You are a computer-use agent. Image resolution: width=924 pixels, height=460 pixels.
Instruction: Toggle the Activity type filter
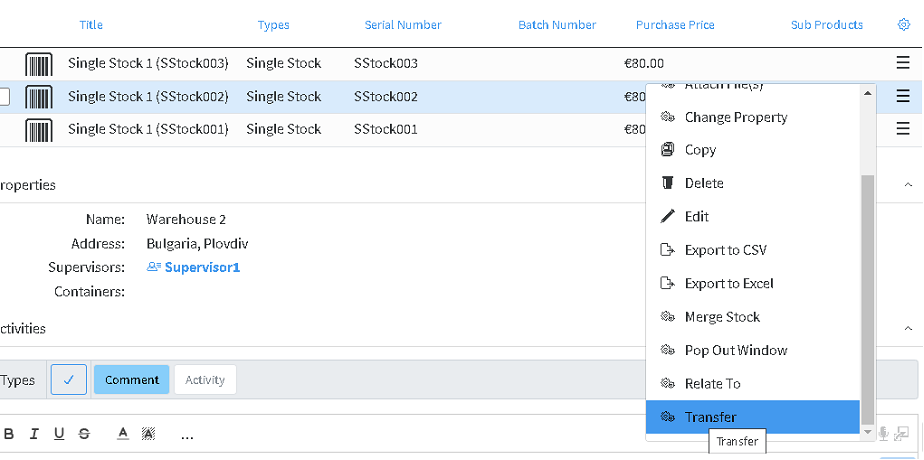tap(205, 380)
